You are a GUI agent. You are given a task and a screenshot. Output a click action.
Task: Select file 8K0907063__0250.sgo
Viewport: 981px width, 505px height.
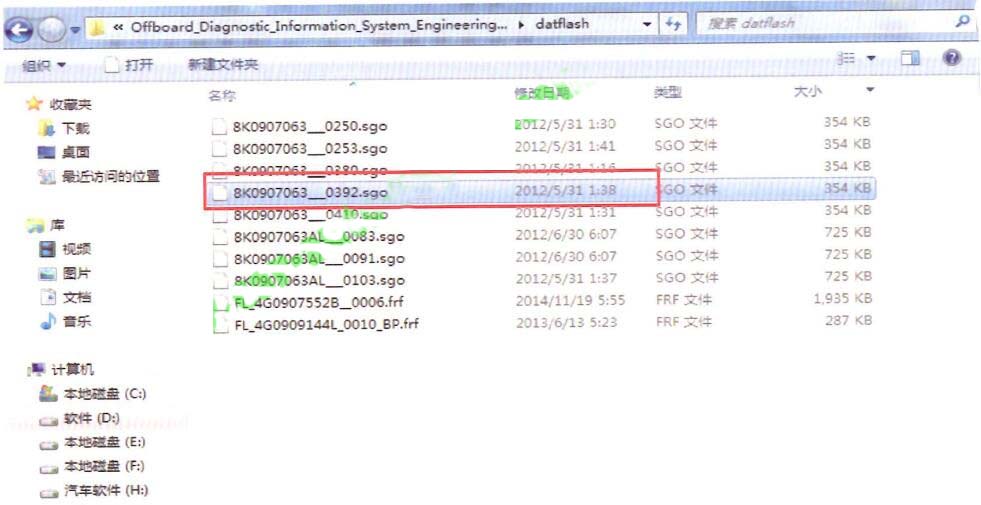310,126
